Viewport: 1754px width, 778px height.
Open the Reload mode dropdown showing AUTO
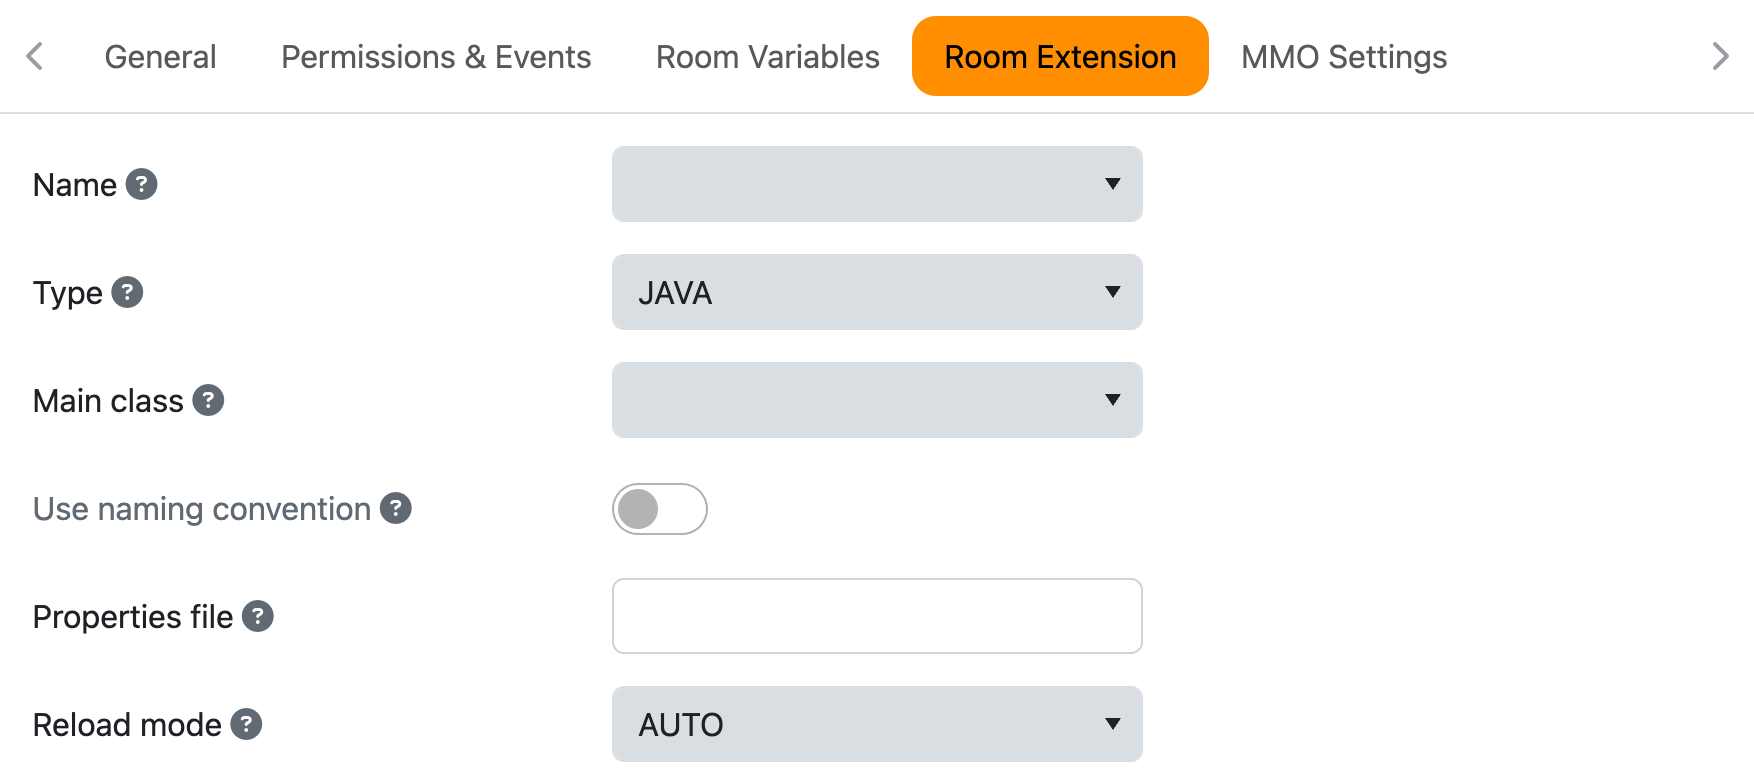(x=877, y=724)
